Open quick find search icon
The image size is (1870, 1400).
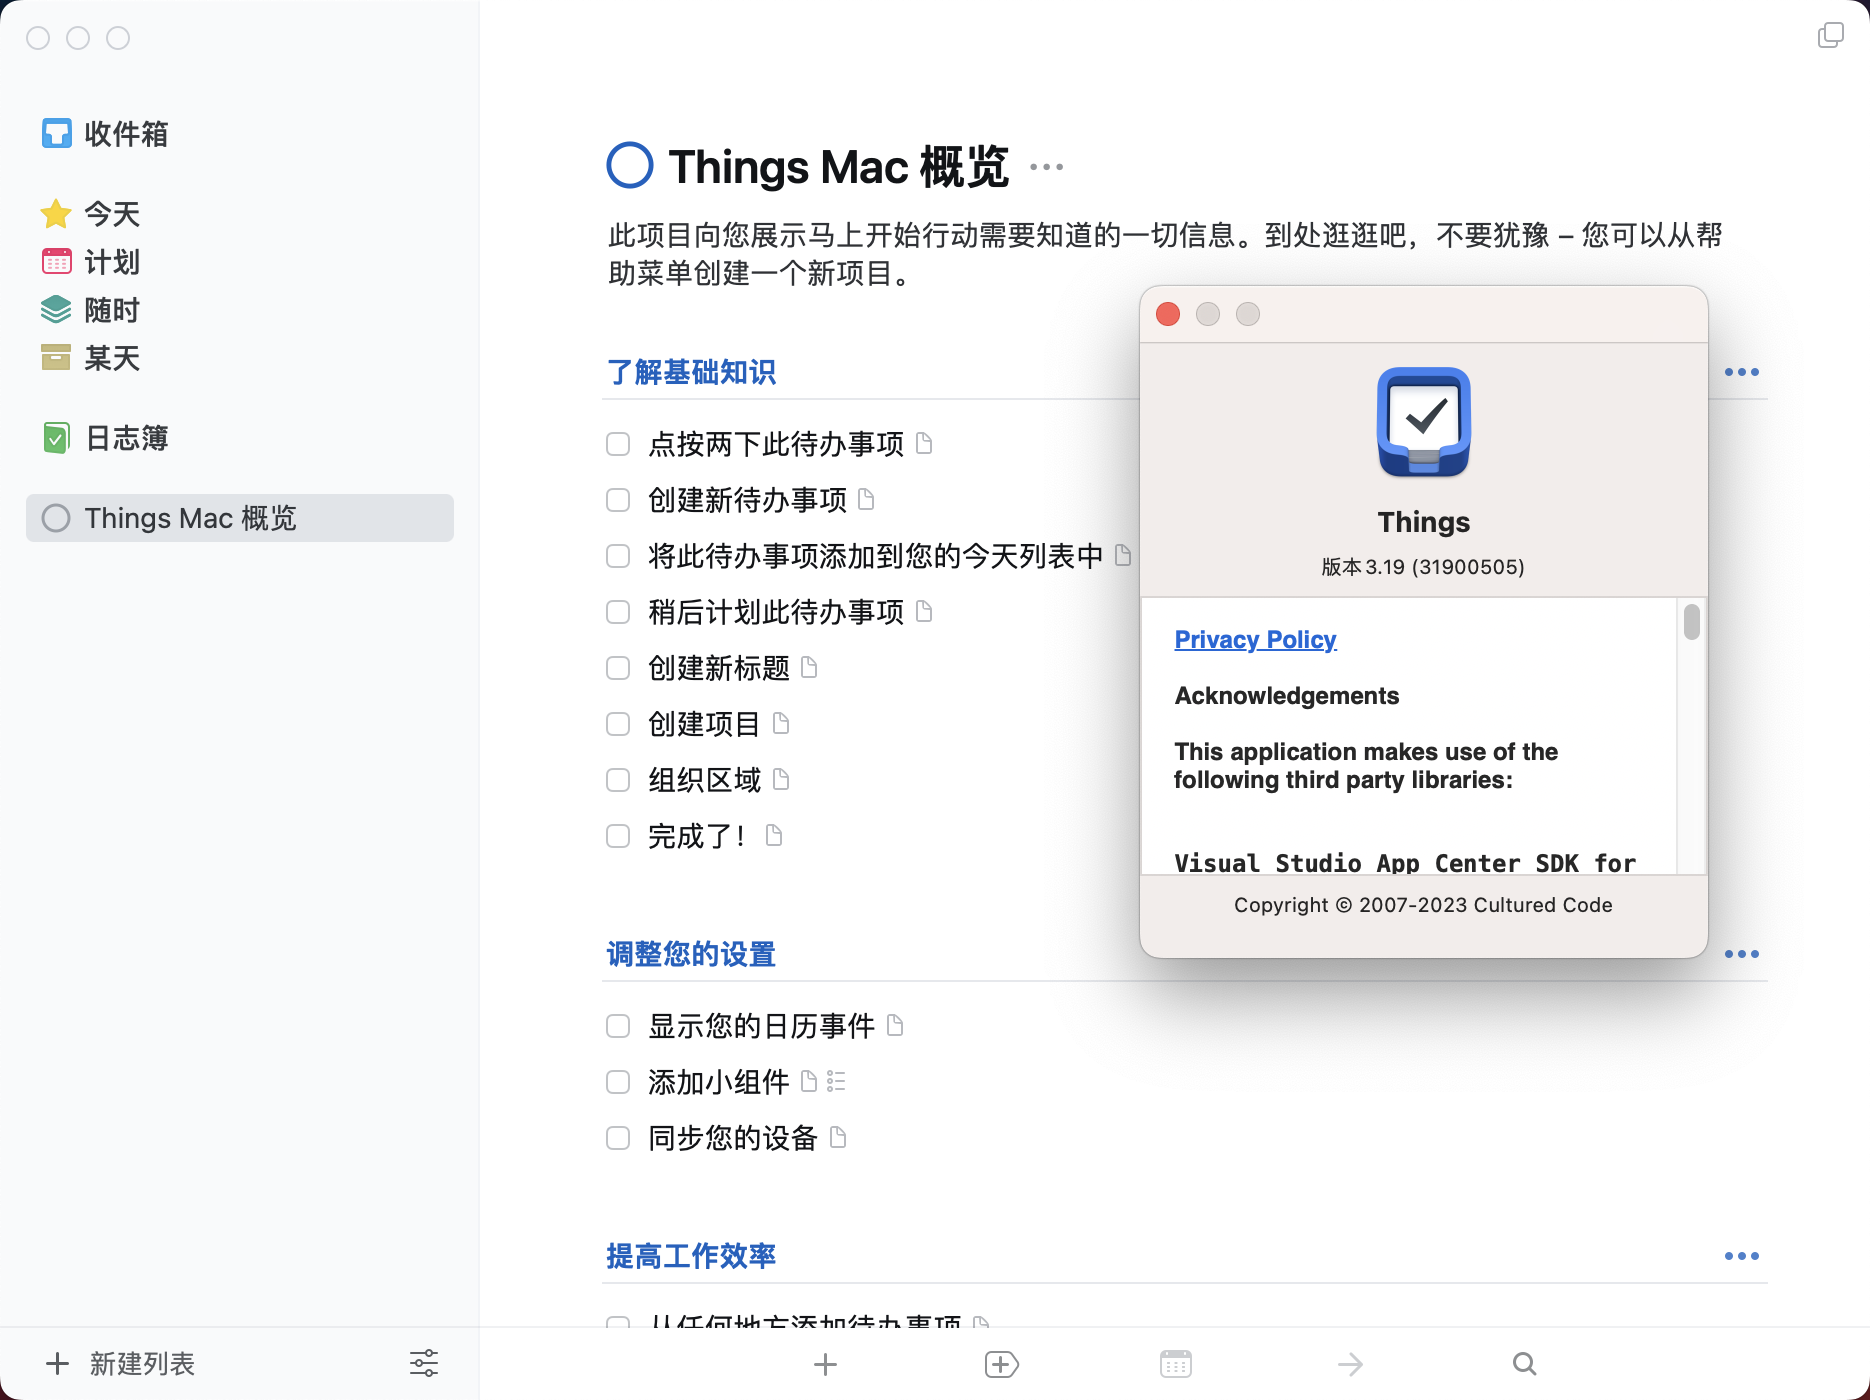1525,1364
